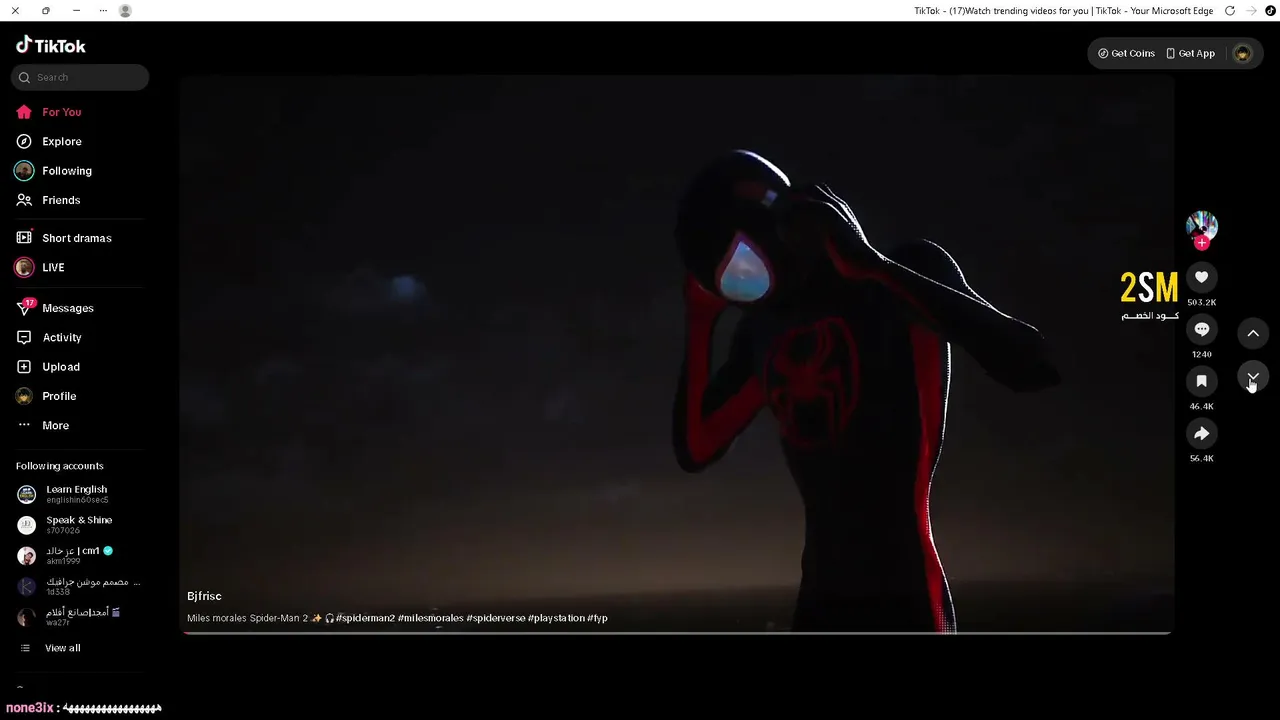Screen dimensions: 1280x720
Task: Click the #playstation hashtag
Action: 556,618
